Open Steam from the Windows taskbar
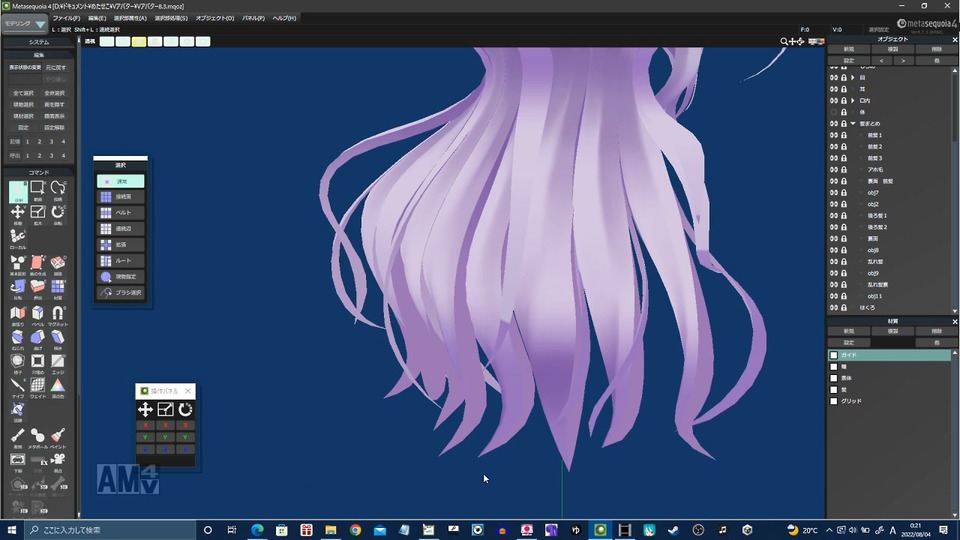Screen dimensions: 960x540 [x=673, y=530]
